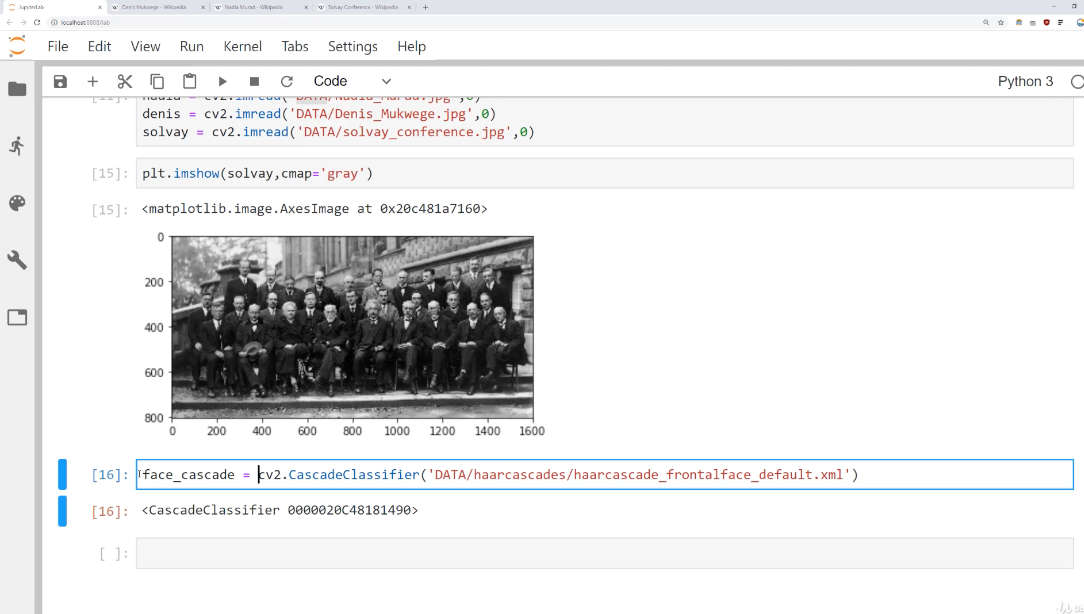
Task: Click the Solvay conference plot image output
Action: [353, 328]
